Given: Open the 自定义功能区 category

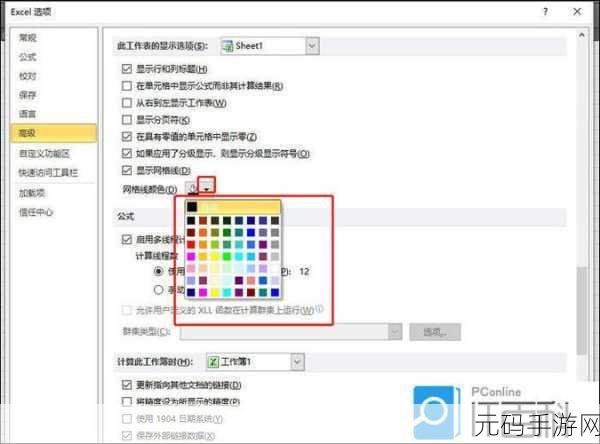Looking at the screenshot, I should 44,153.
